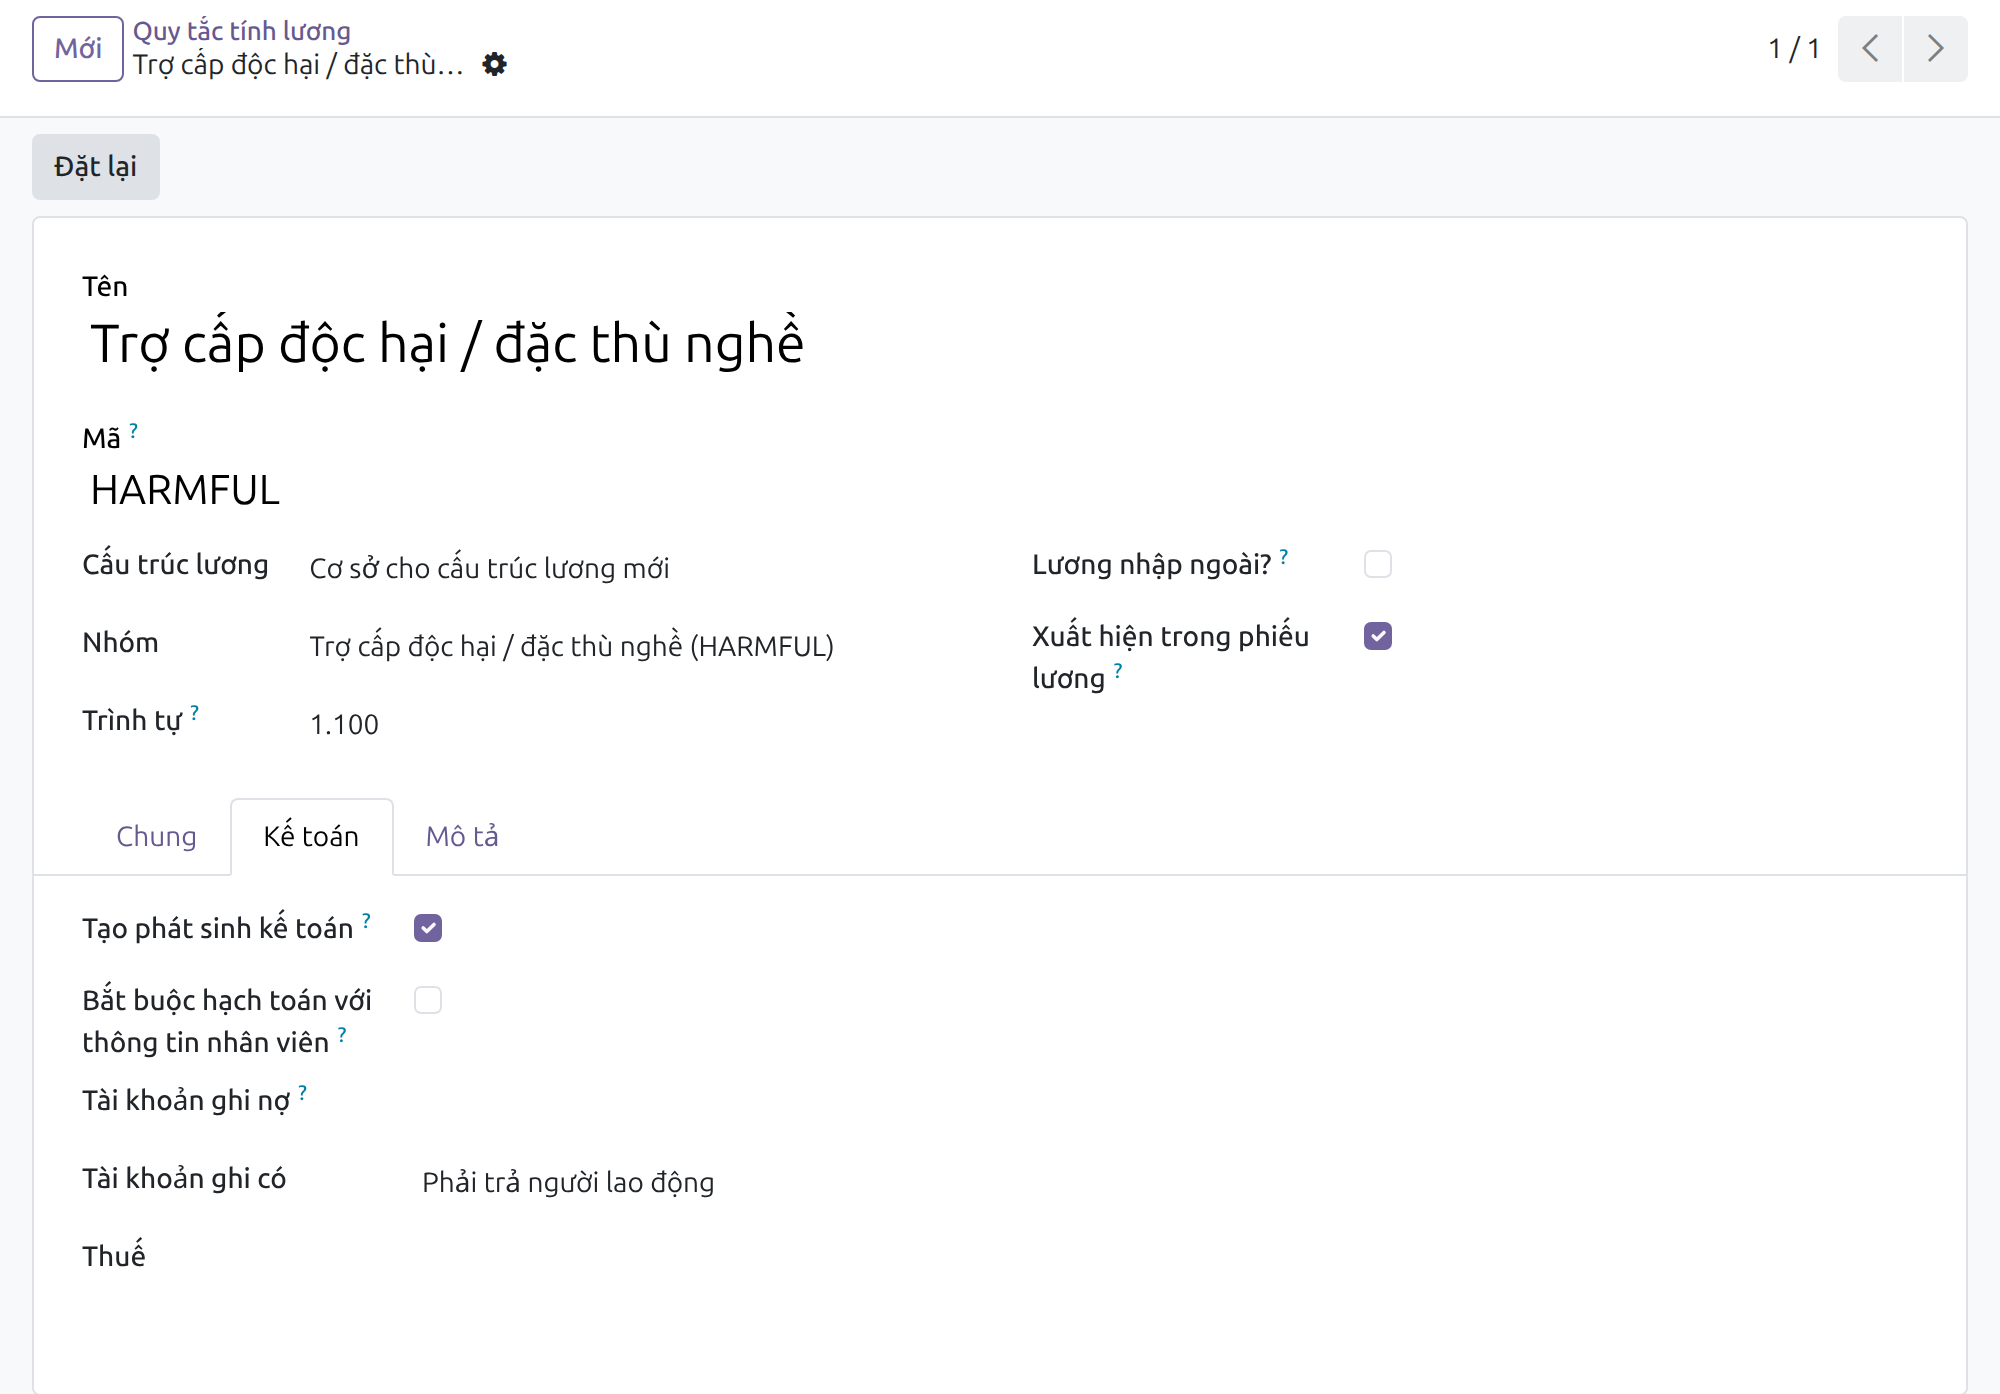This screenshot has width=2000, height=1394.
Task: Show help for Tạo phát sinh kế toán
Action: pos(366,920)
